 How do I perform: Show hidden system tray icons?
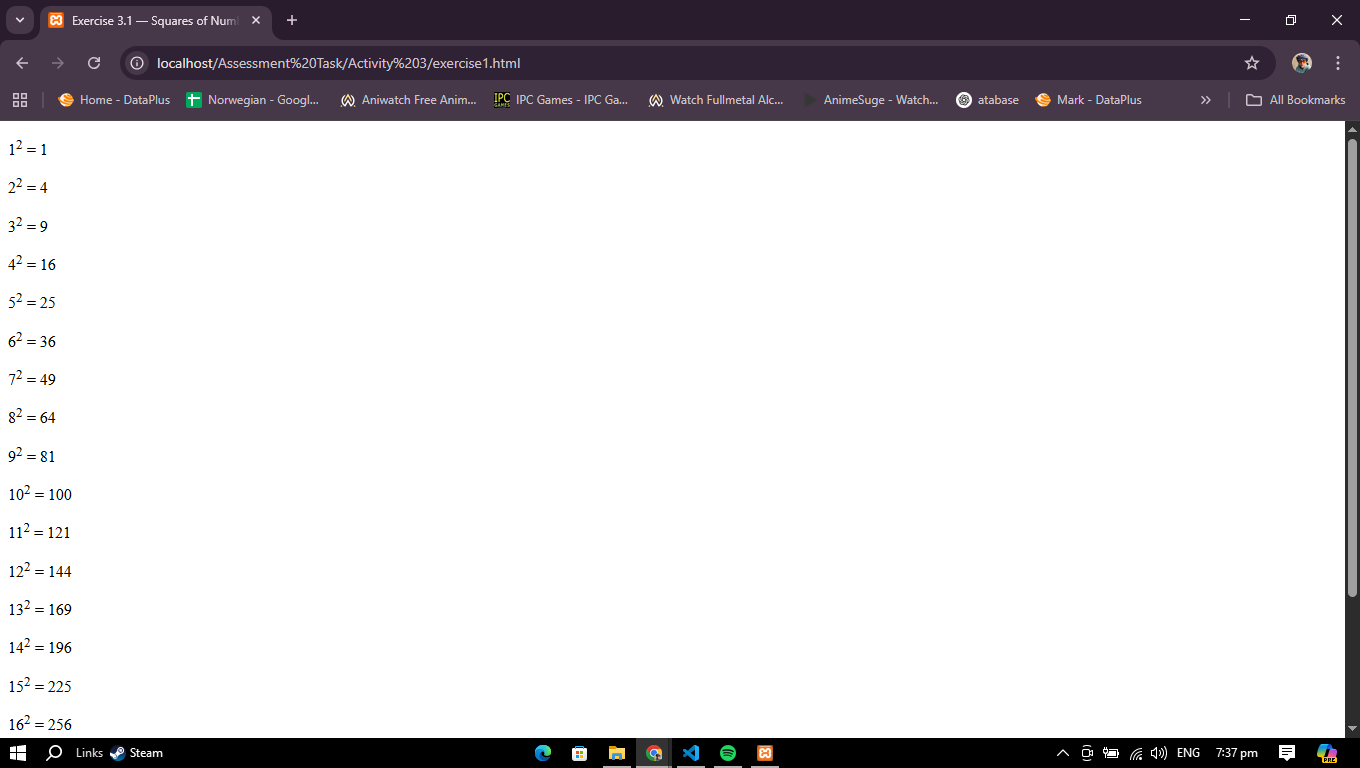tap(1063, 753)
